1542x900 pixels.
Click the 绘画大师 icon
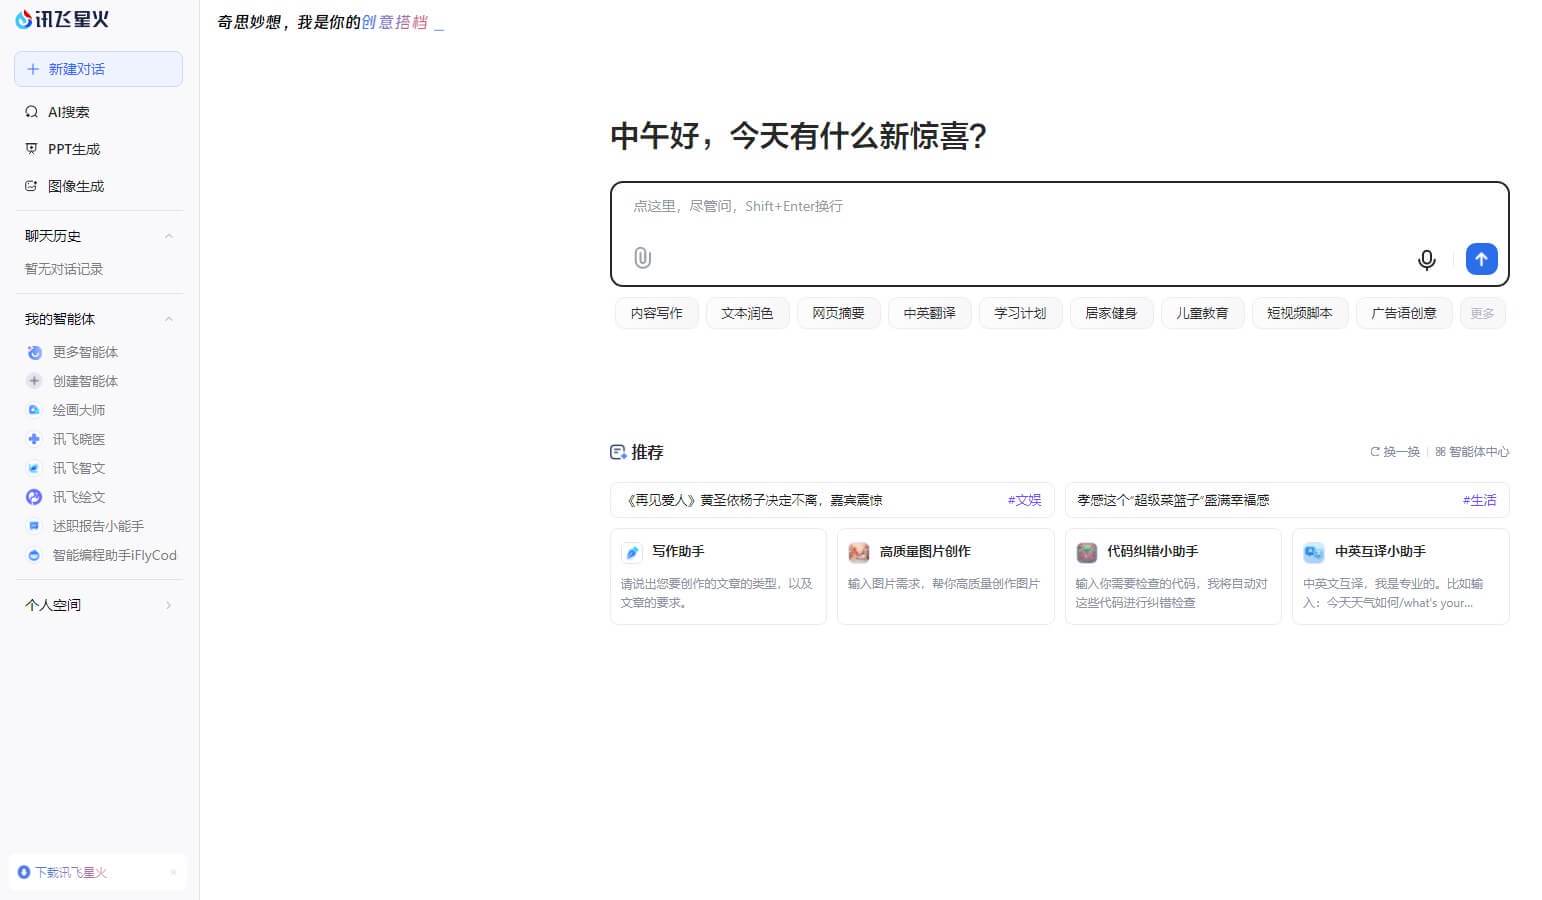pos(34,410)
